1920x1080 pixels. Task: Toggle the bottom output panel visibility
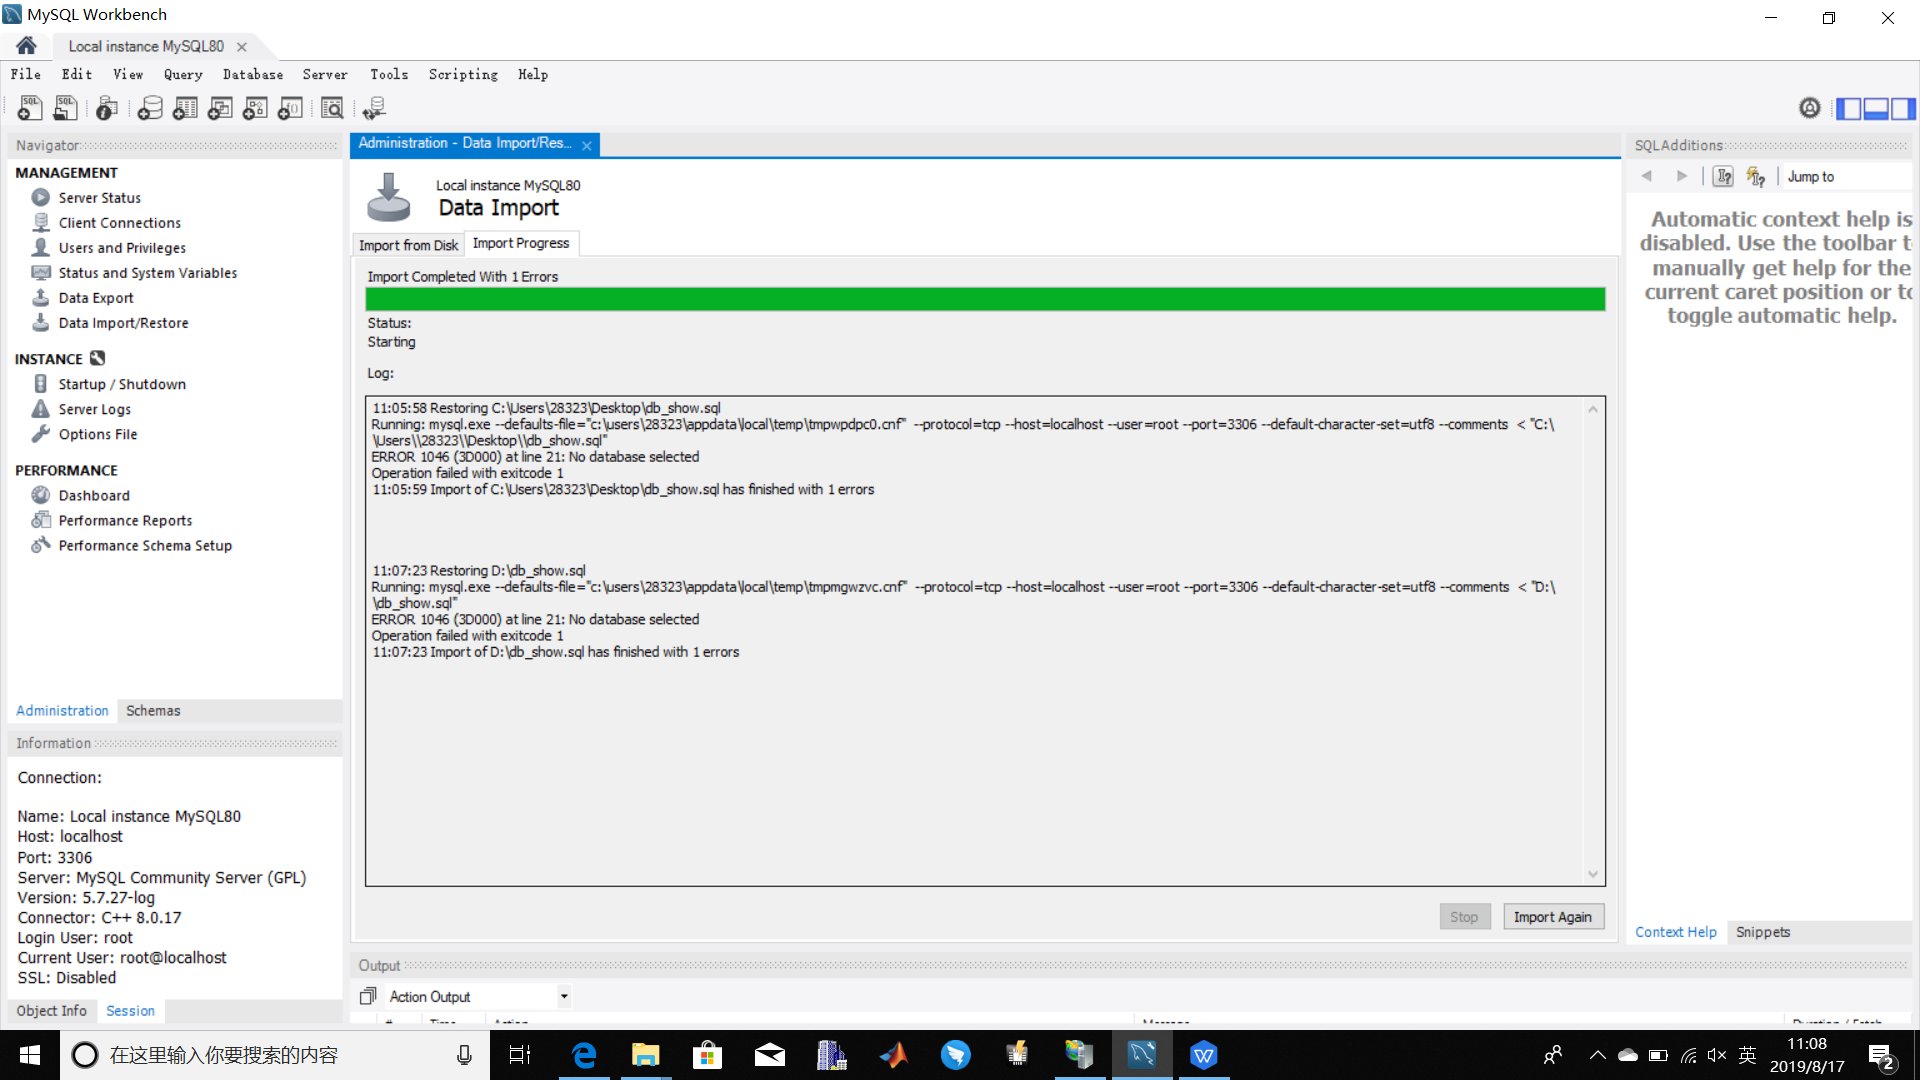click(1876, 108)
